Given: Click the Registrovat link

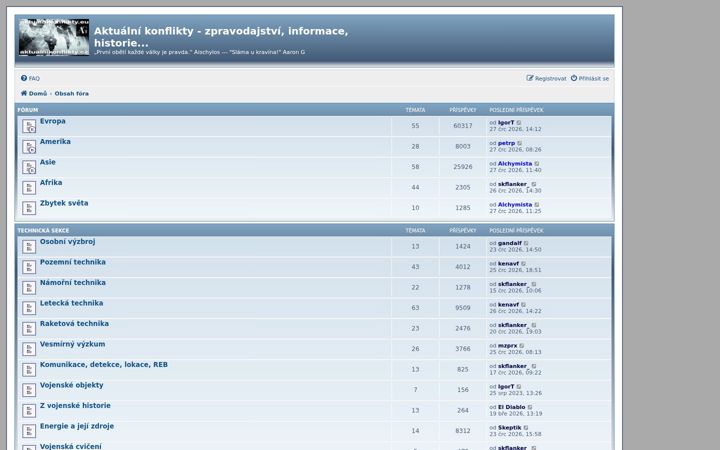Looking at the screenshot, I should (546, 79).
